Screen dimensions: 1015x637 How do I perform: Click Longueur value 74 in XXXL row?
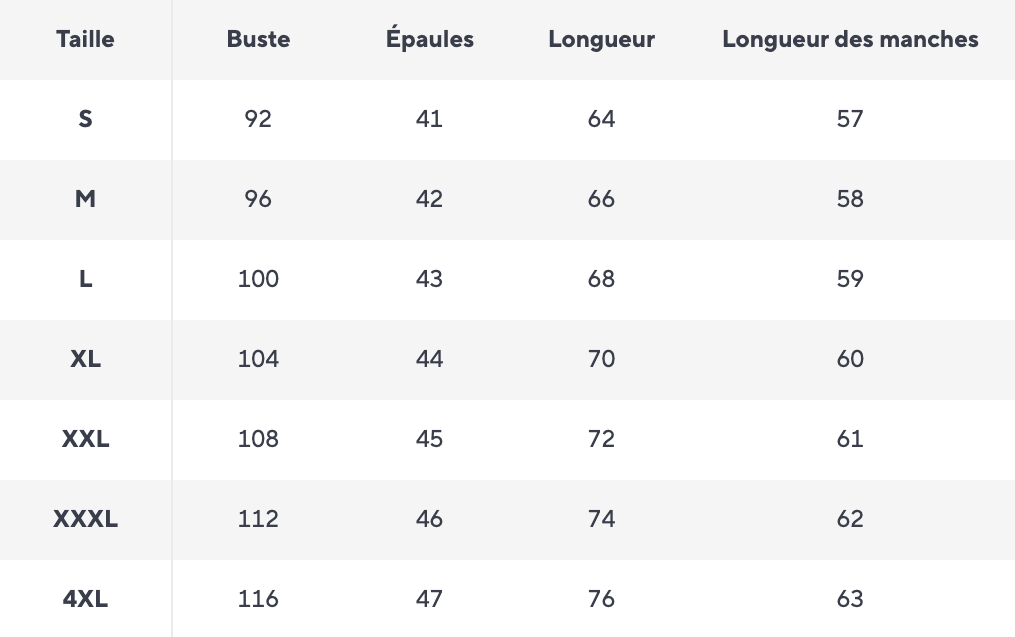pos(601,519)
